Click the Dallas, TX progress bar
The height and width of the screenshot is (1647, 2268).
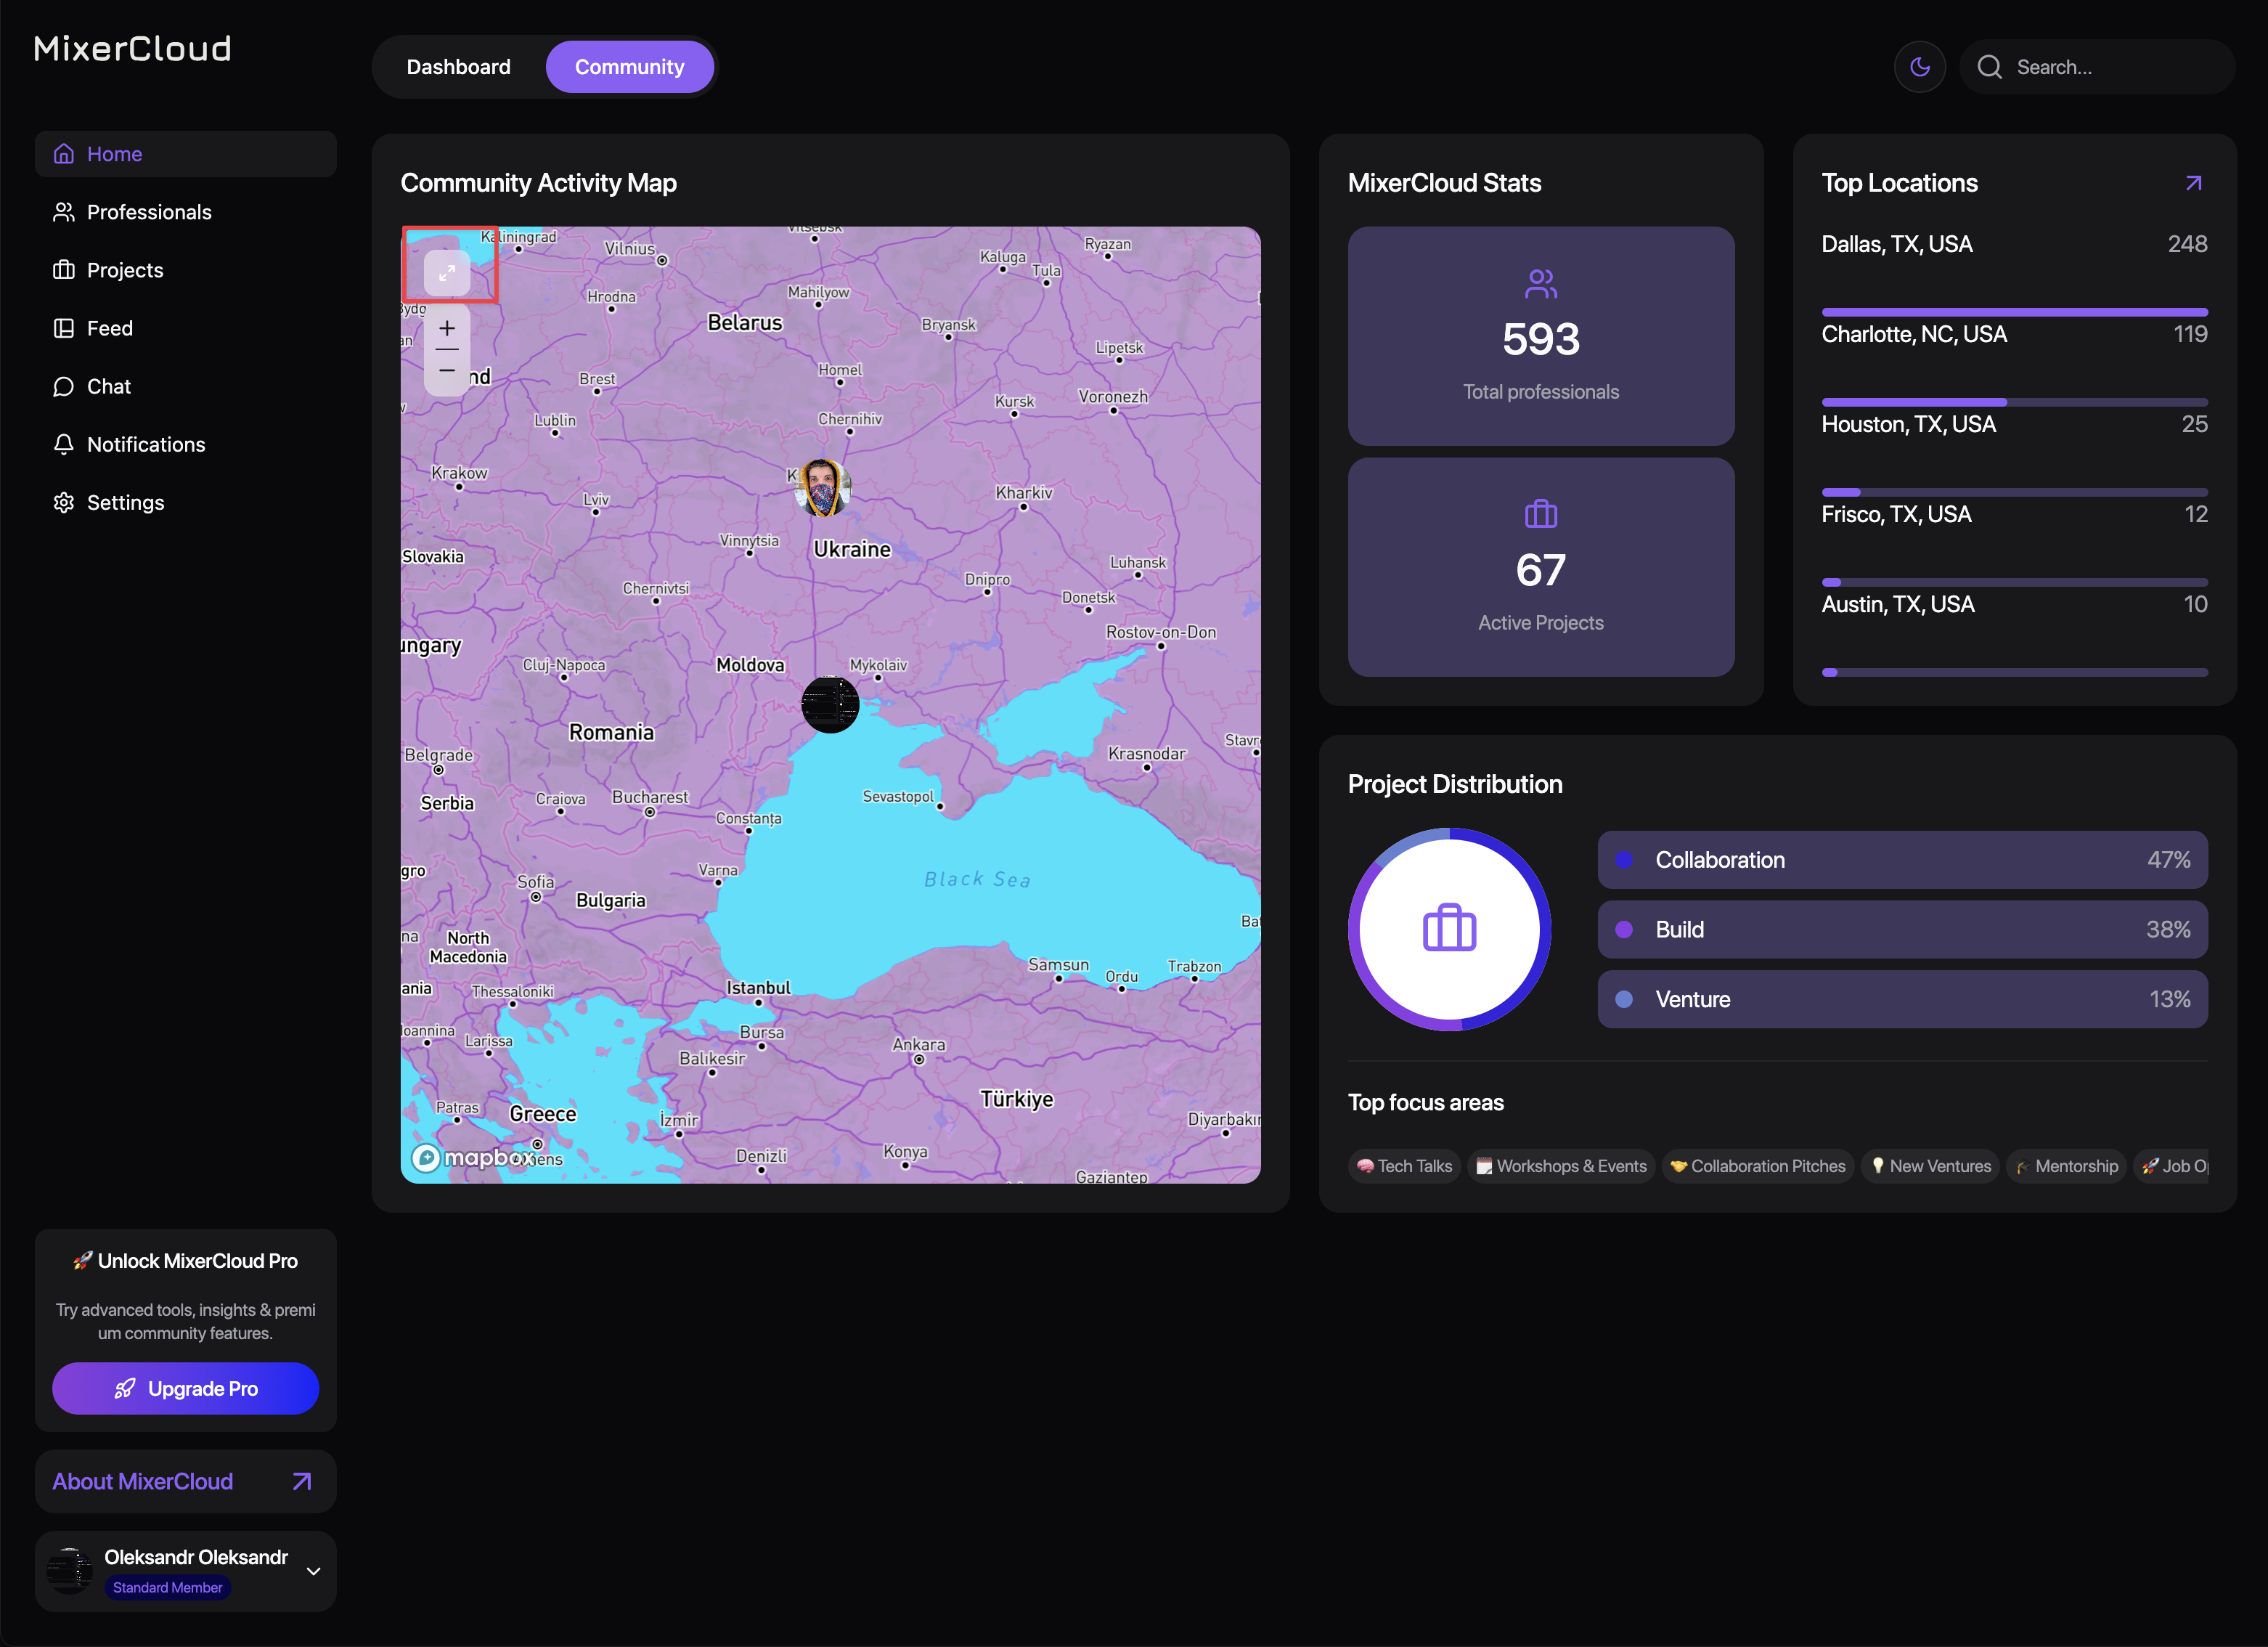point(2013,312)
